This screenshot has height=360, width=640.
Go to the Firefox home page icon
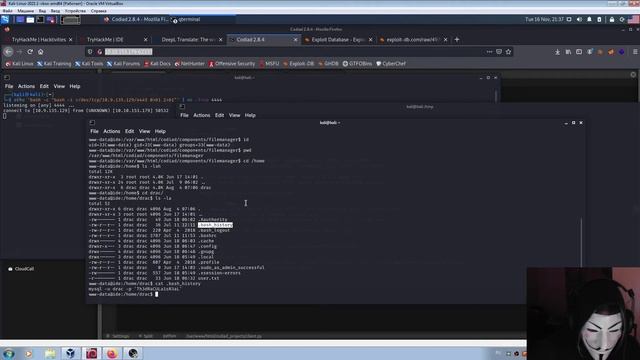[x=40, y=52]
